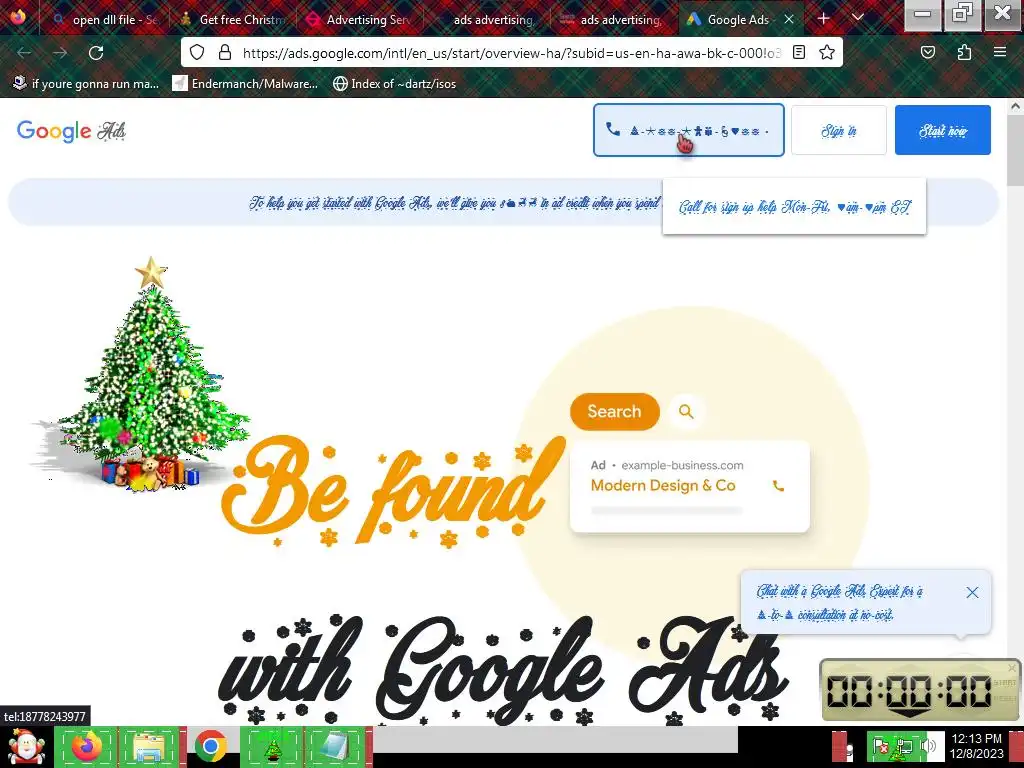Click the magnifier icon beside the Search pill
Screen dimensions: 1024x768
pos(686,411)
